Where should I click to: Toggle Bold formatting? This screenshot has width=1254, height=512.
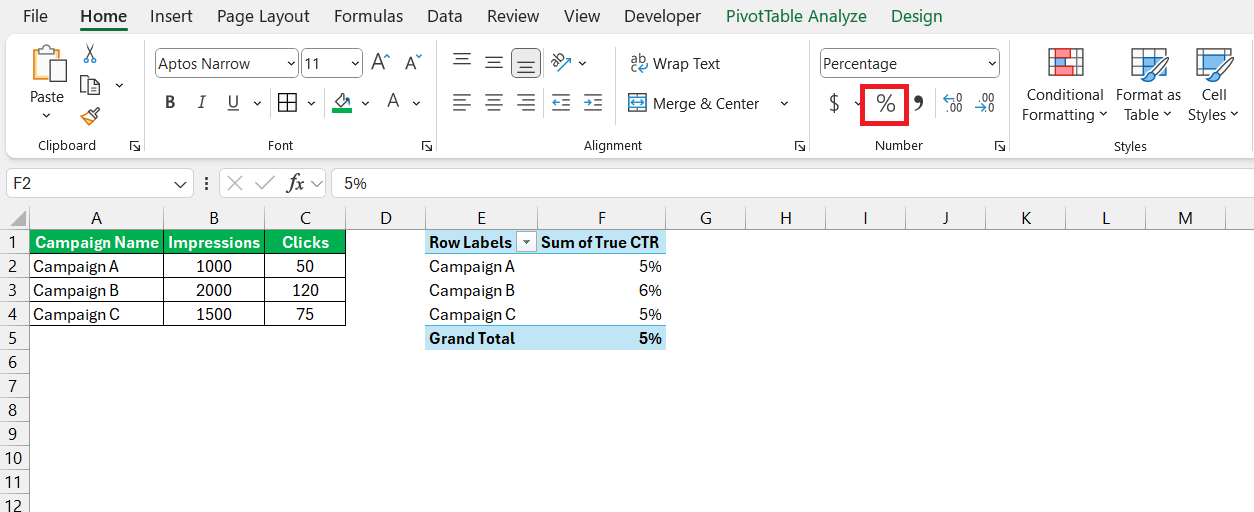pyautogui.click(x=170, y=102)
